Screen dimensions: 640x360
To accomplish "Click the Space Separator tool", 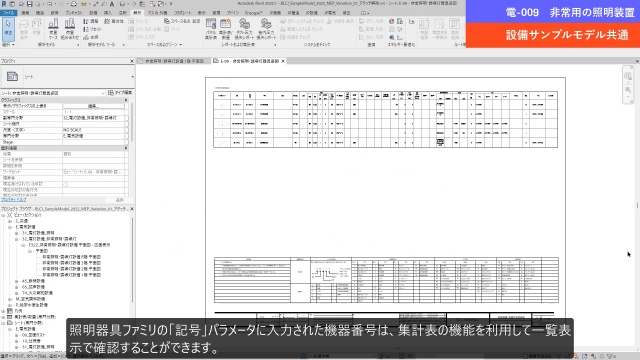I will point(145,29).
